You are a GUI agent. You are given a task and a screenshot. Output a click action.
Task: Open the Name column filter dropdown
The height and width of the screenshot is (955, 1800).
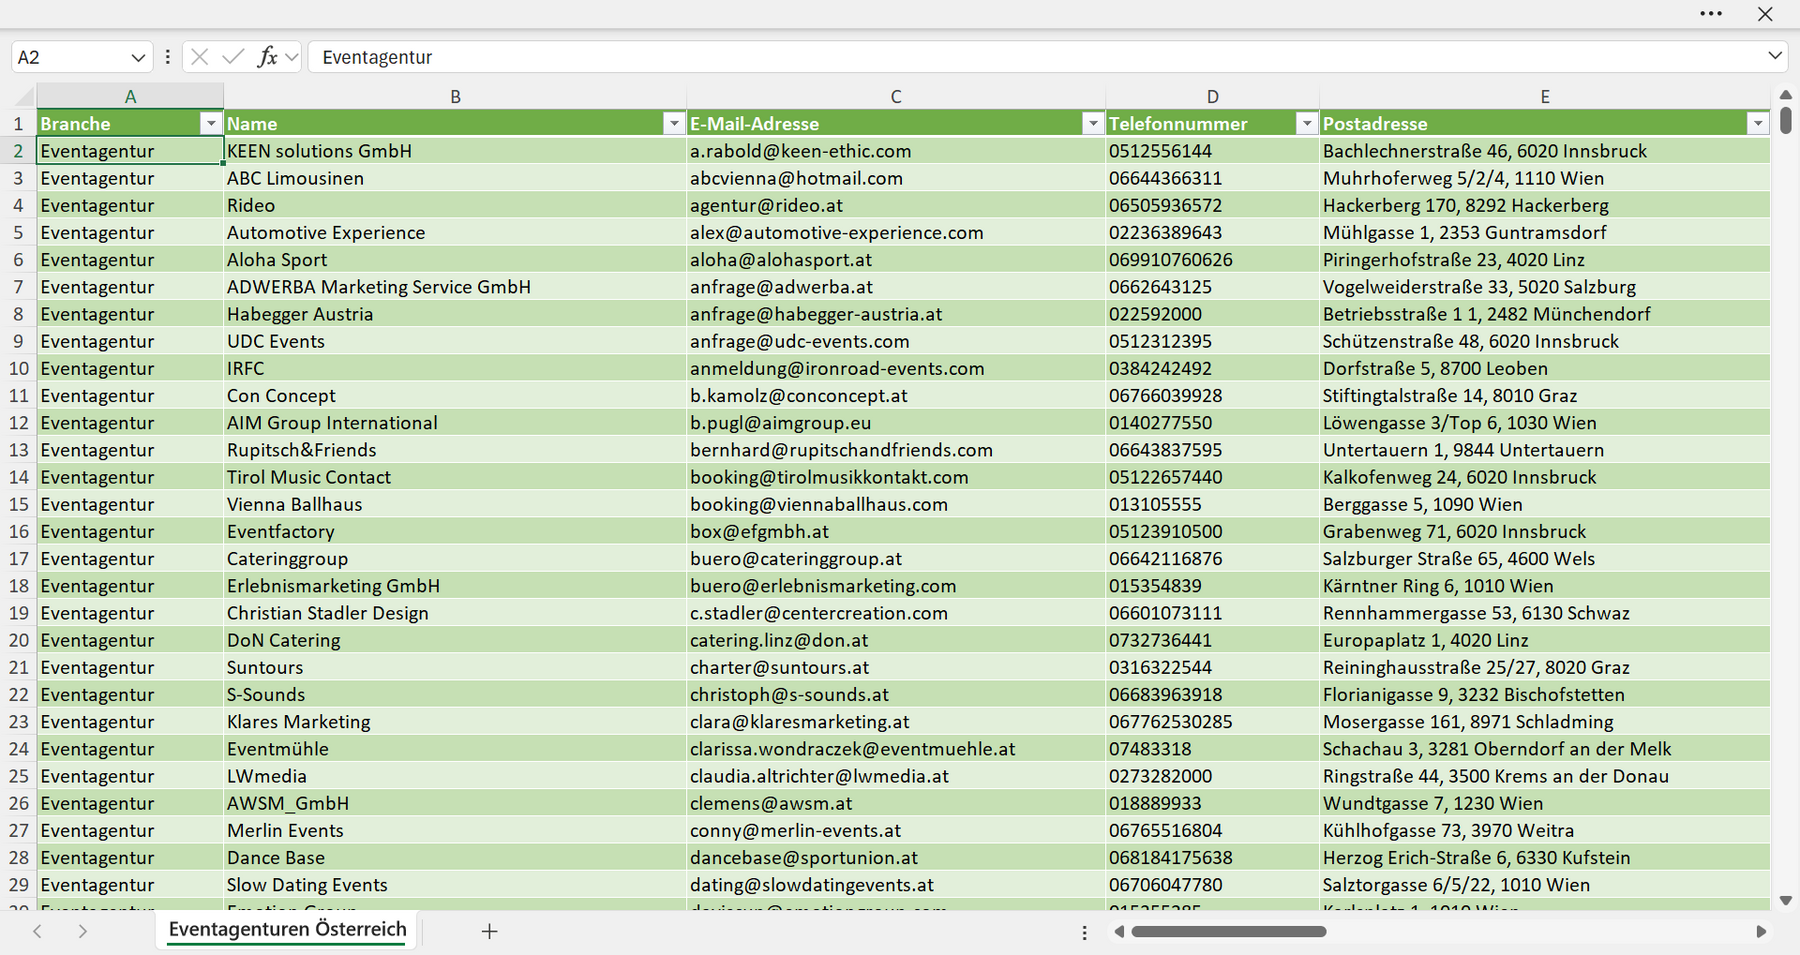pos(674,123)
